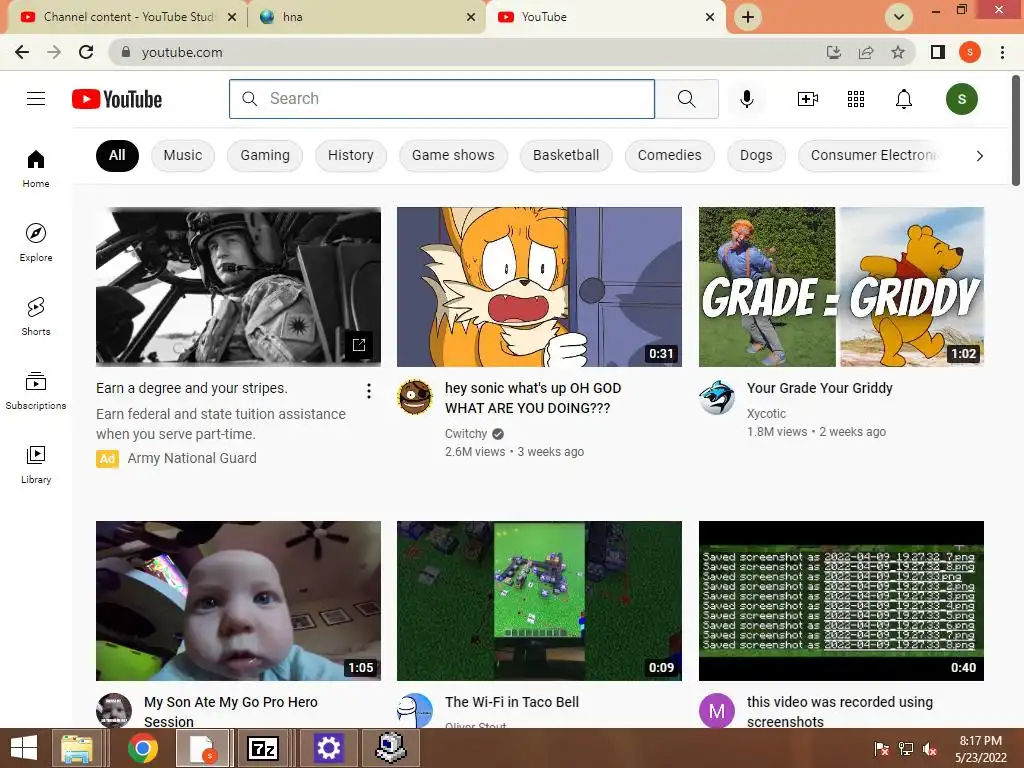Open Cwitchy channel avatar
1024x768 pixels.
coord(415,396)
